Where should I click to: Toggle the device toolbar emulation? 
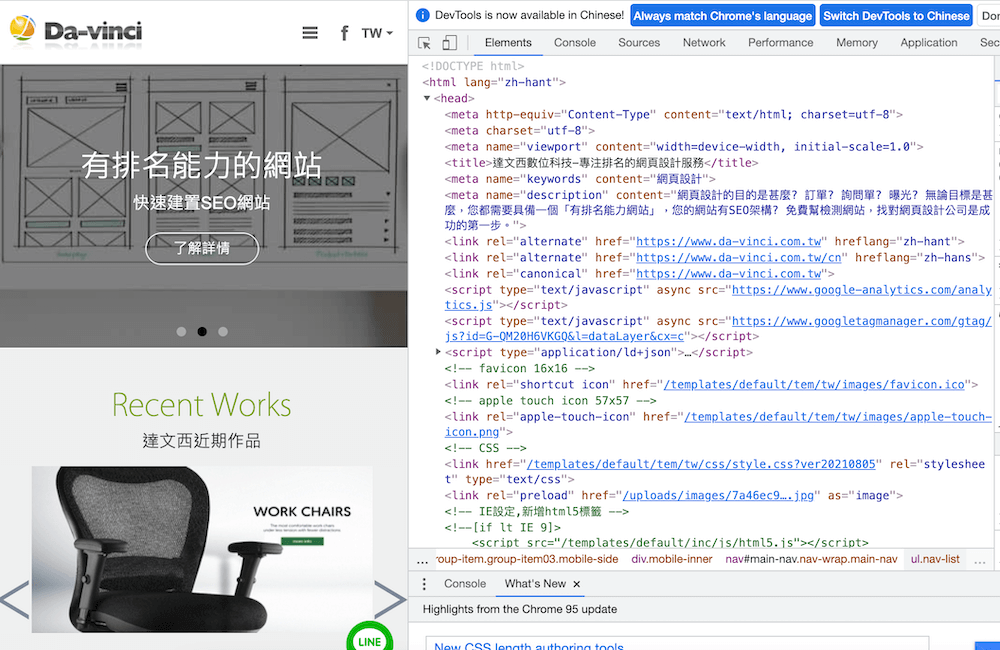[x=450, y=43]
